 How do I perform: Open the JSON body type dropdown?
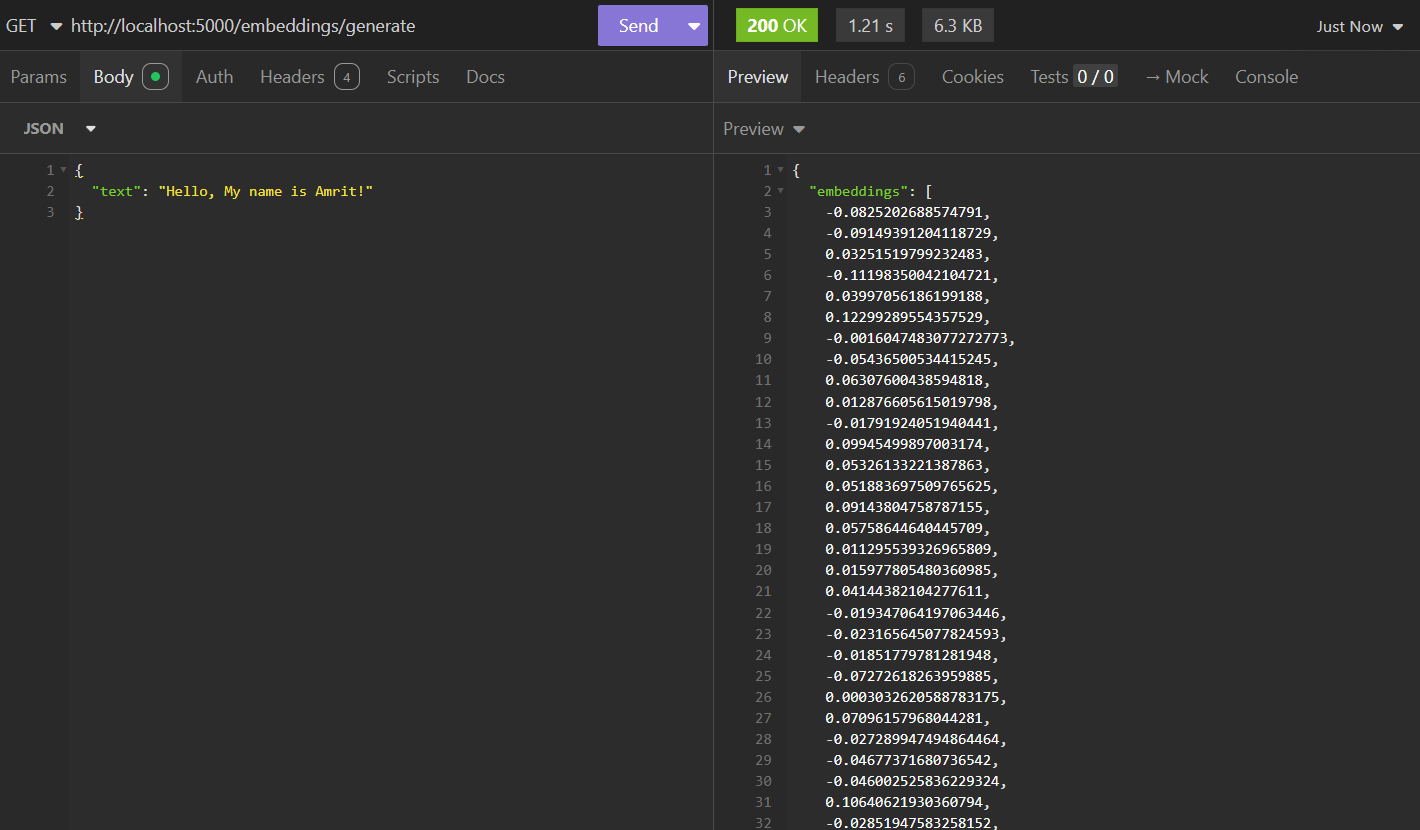(60, 129)
